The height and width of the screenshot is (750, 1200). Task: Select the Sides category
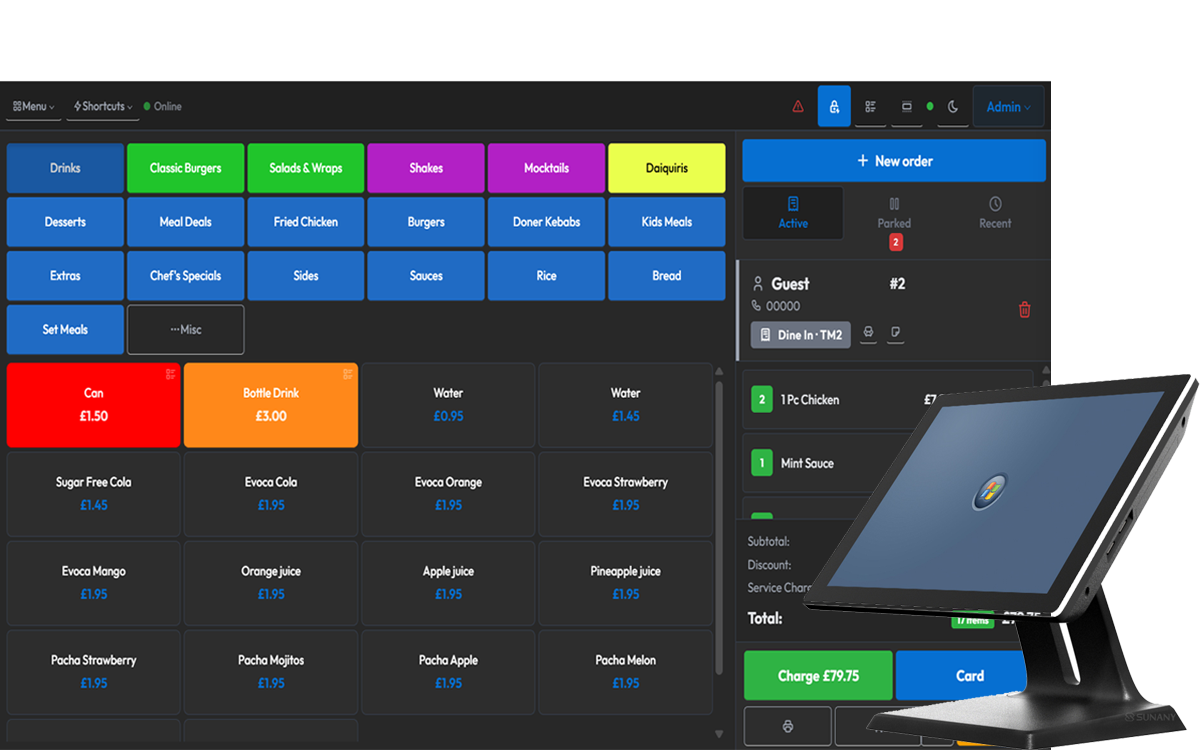pos(306,276)
